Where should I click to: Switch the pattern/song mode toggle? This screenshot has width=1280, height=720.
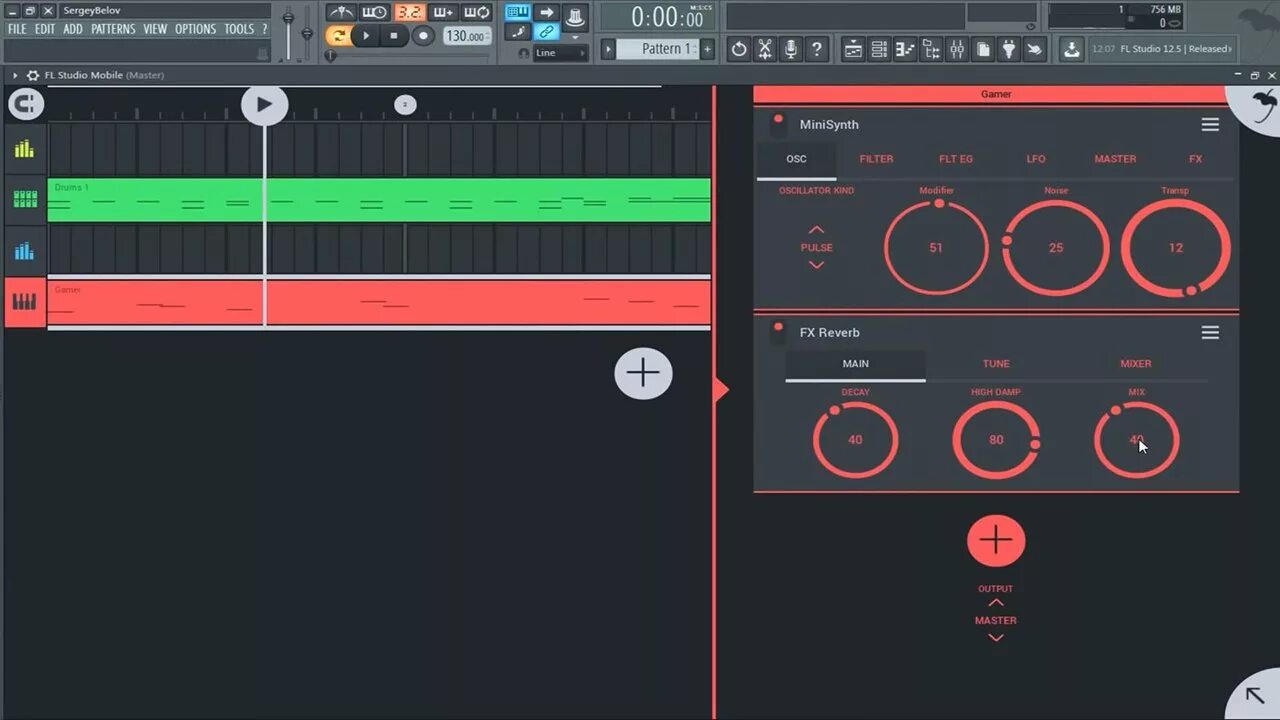click(339, 36)
